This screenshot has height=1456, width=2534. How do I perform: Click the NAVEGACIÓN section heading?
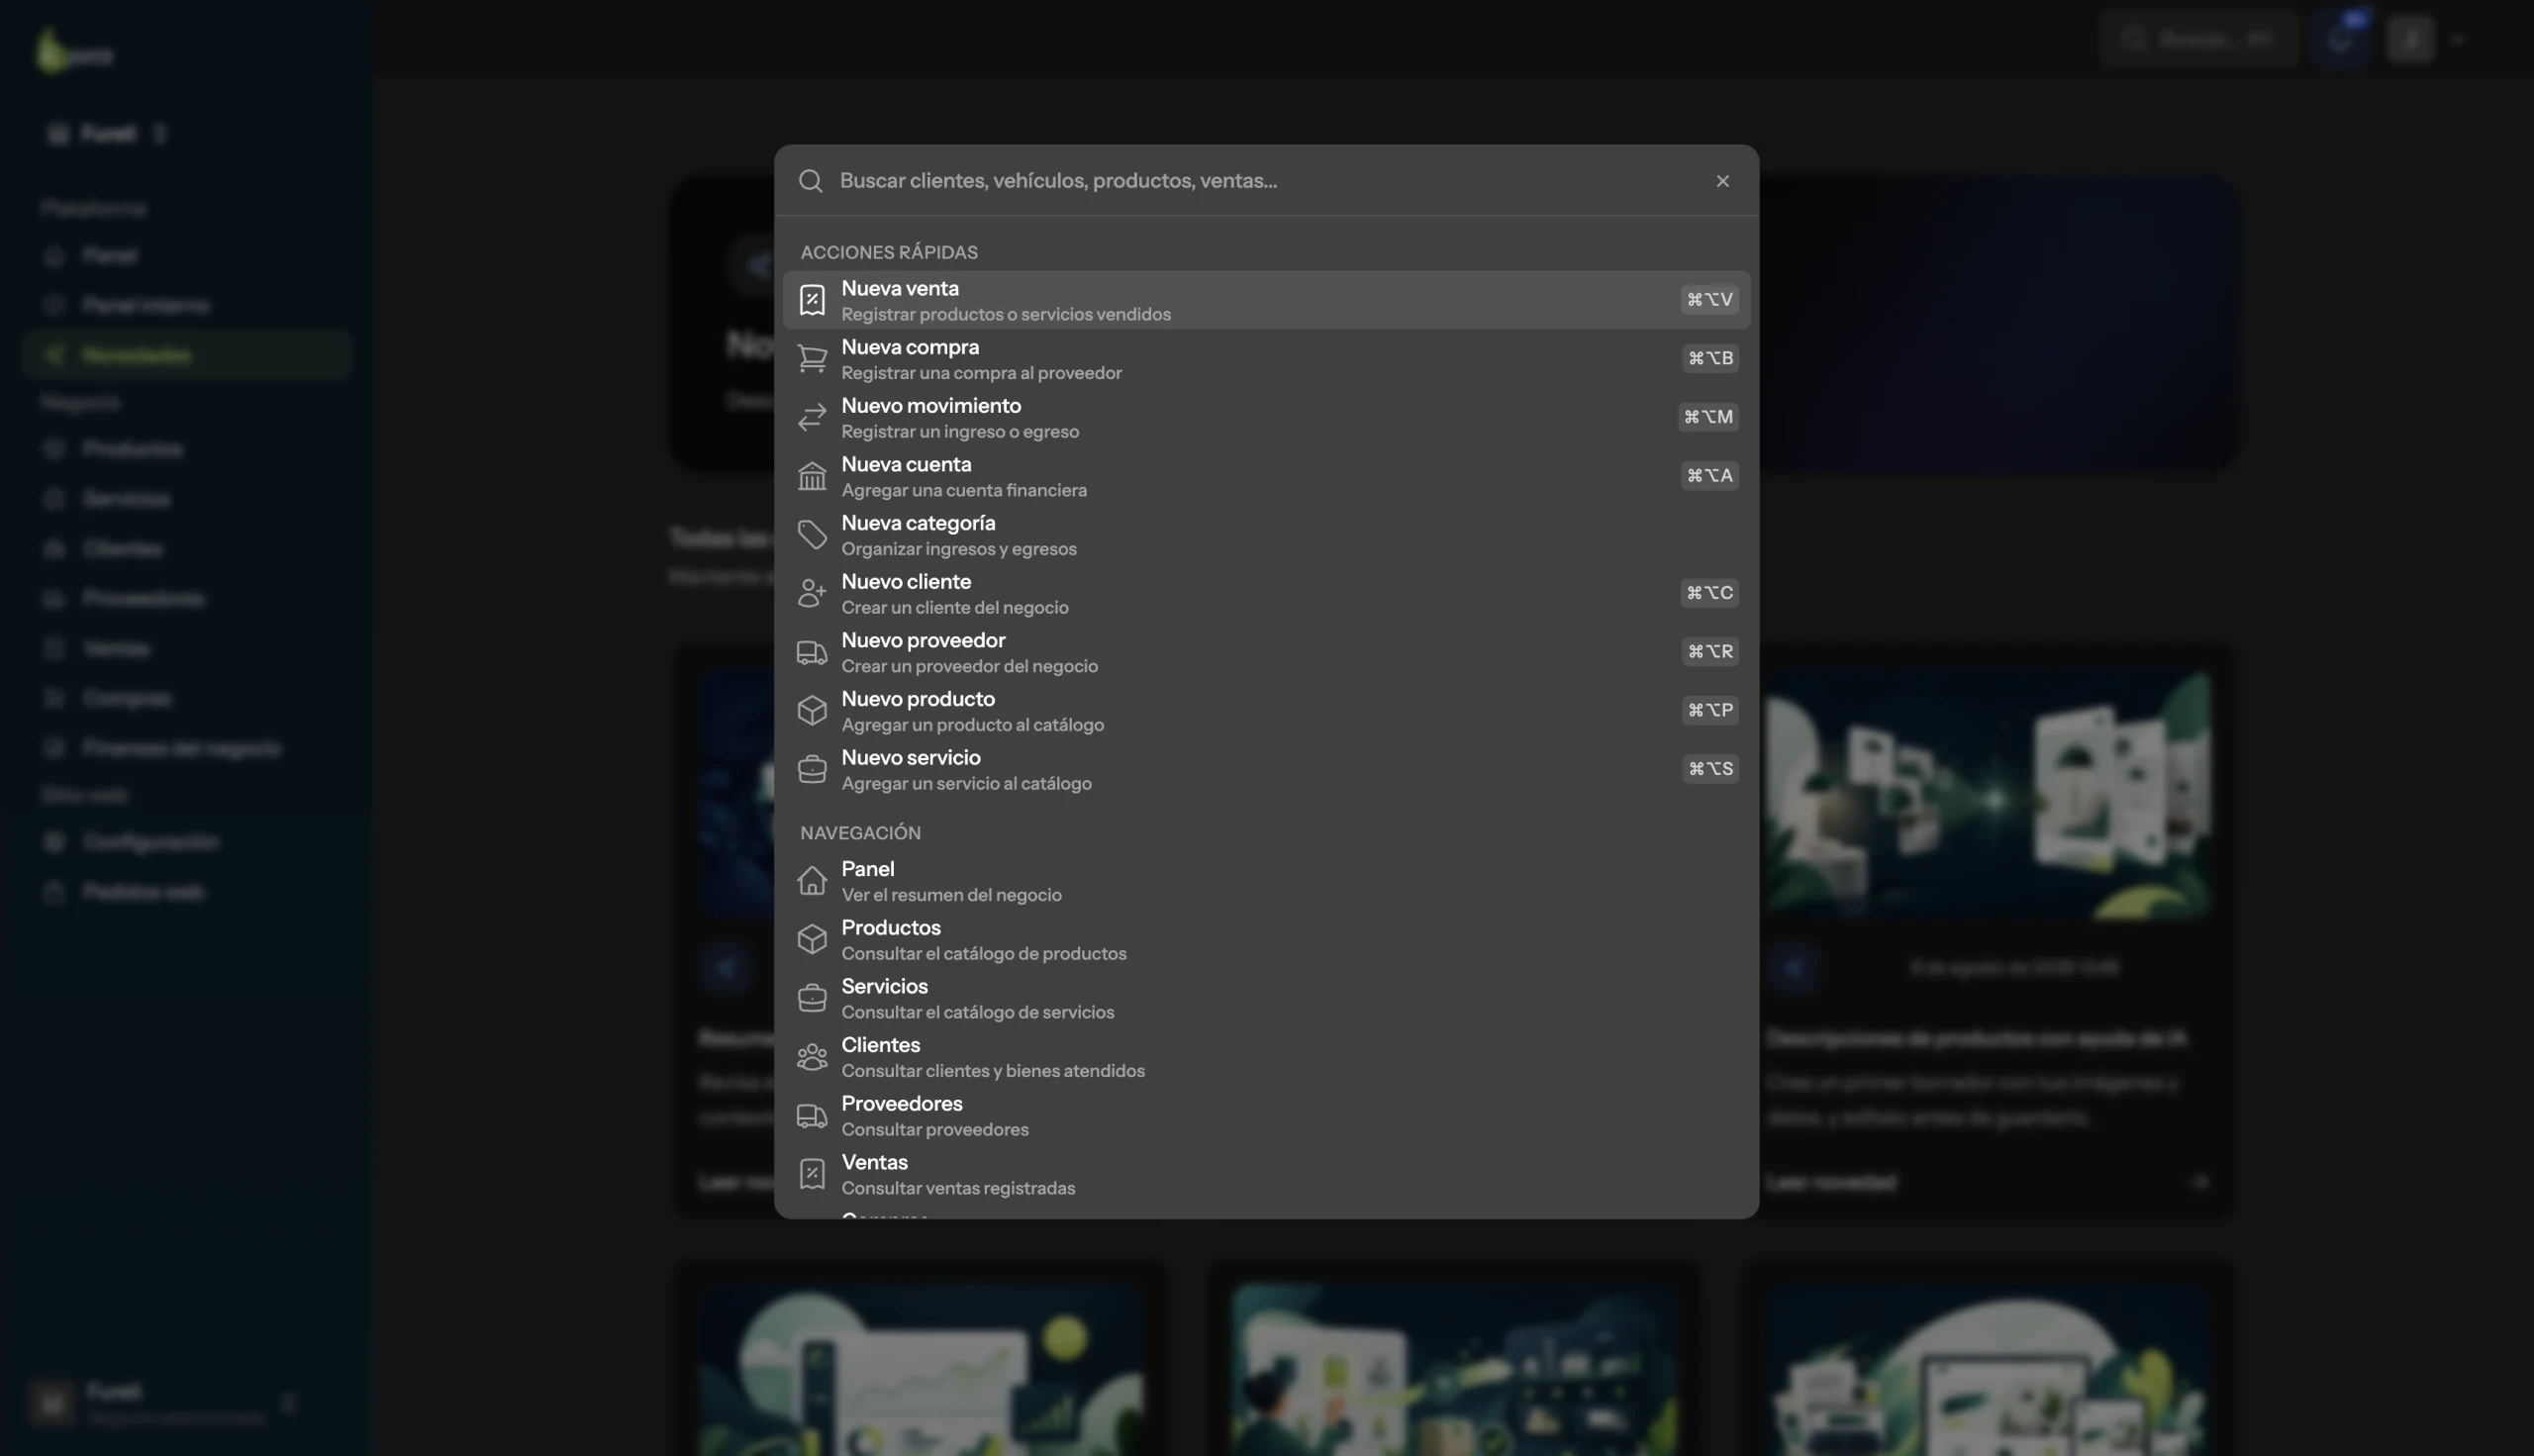tap(860, 833)
